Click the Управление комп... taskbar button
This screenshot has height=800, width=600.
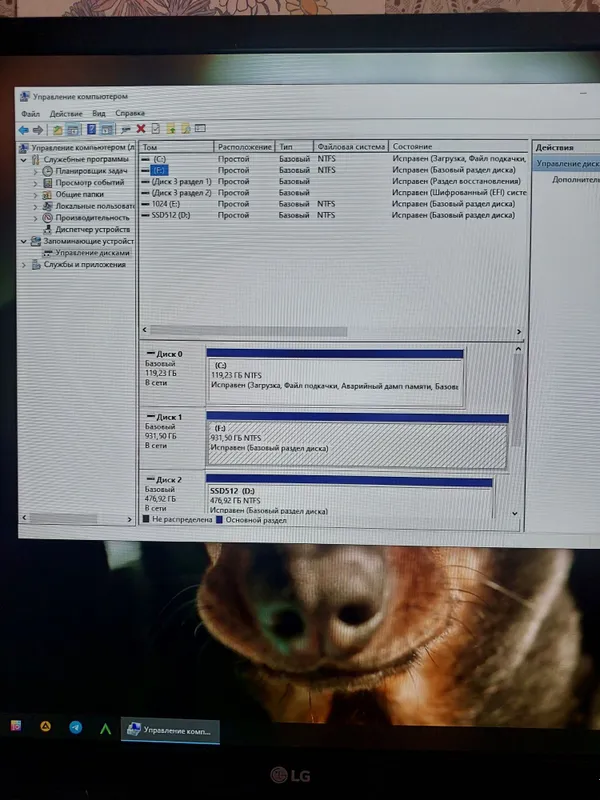(170, 731)
